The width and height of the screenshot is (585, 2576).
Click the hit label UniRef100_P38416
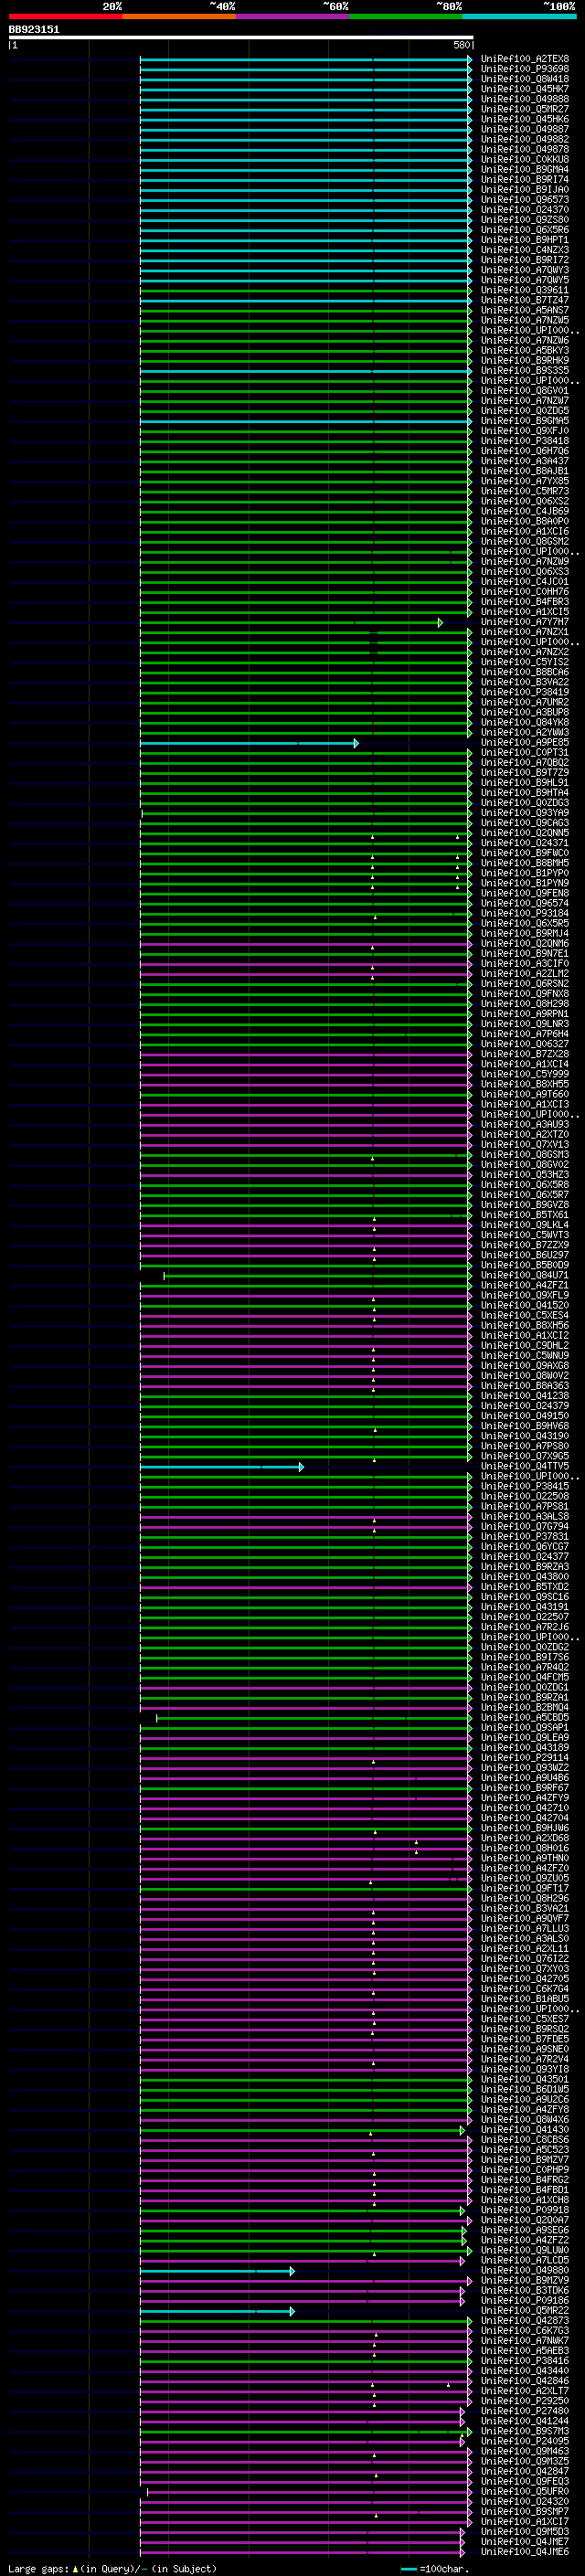(525, 2361)
